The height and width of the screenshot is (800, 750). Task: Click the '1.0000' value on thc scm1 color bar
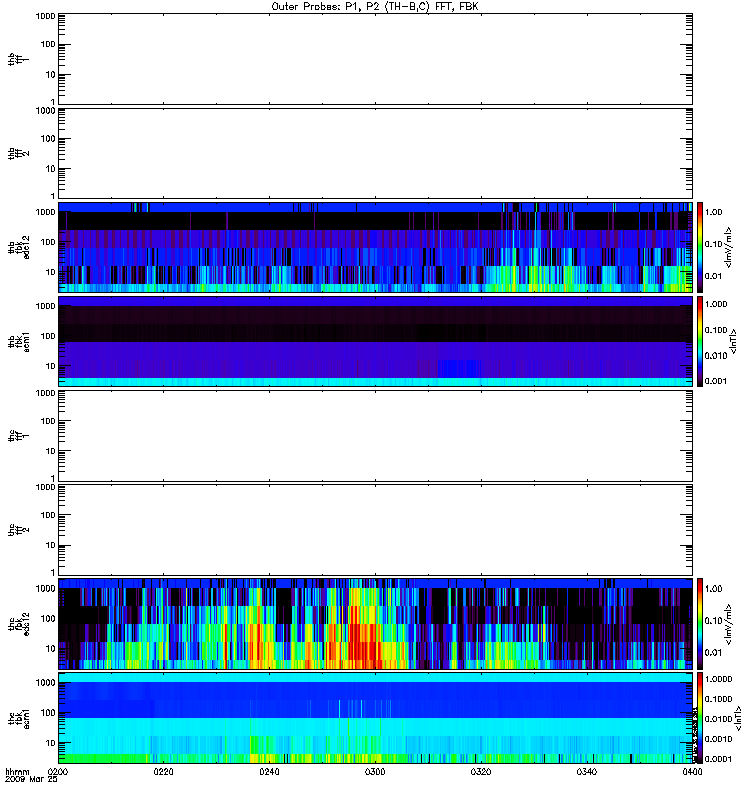[x=718, y=679]
